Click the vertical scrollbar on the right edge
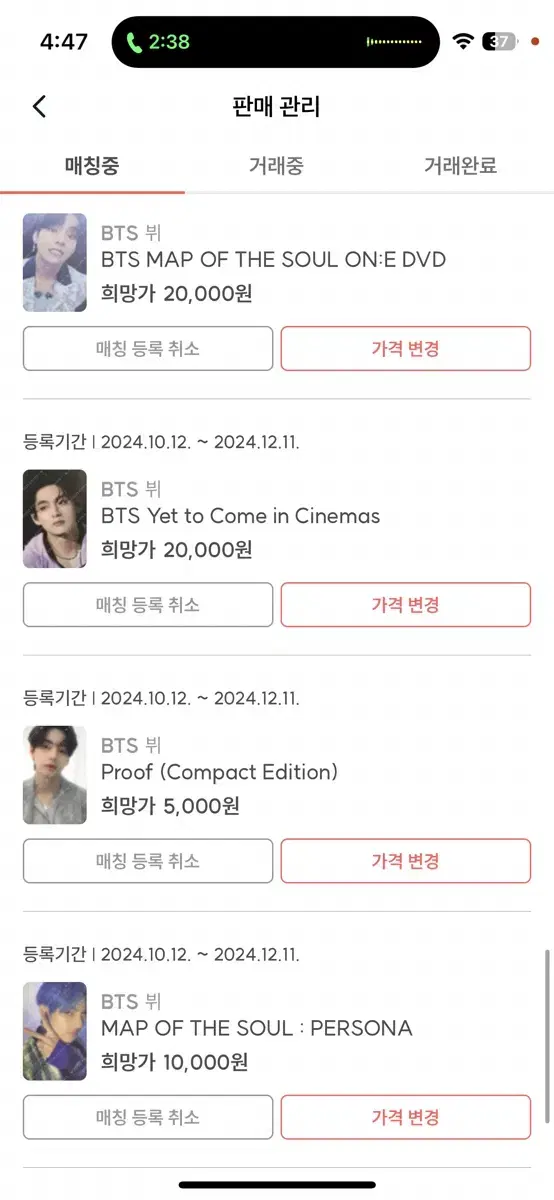Image resolution: width=554 pixels, height=1200 pixels. pos(547,1035)
